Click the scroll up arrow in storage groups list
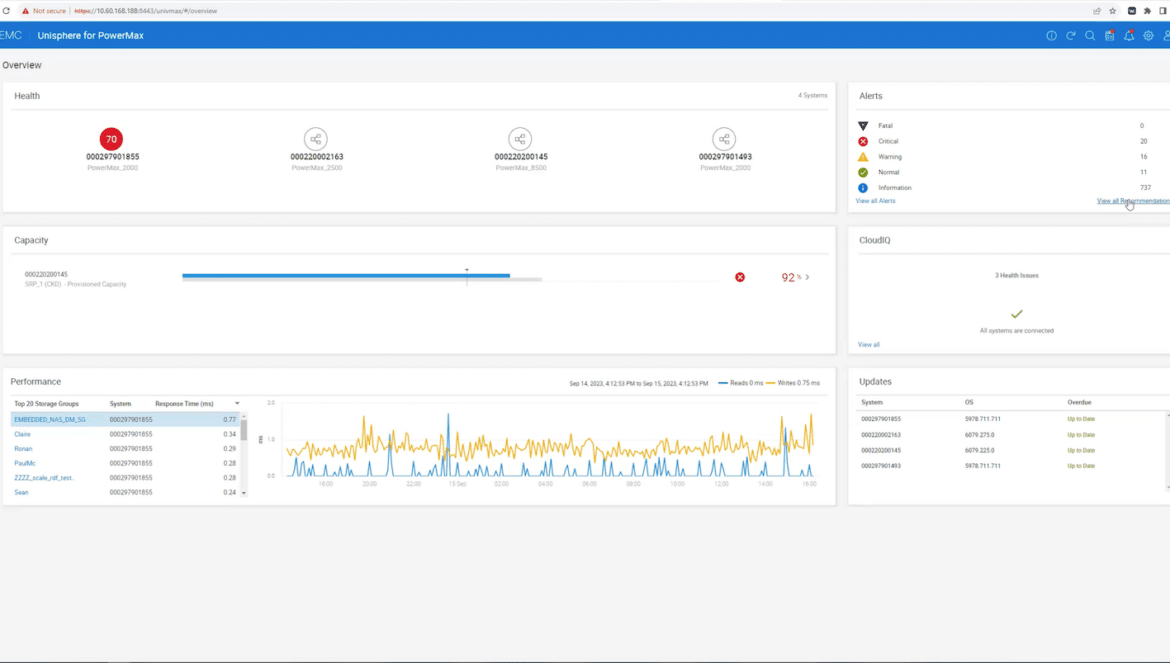1170x663 pixels. (243, 416)
